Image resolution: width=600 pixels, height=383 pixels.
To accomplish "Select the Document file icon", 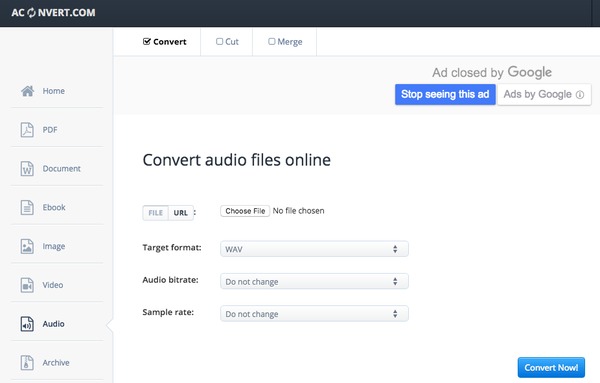I will [x=27, y=168].
